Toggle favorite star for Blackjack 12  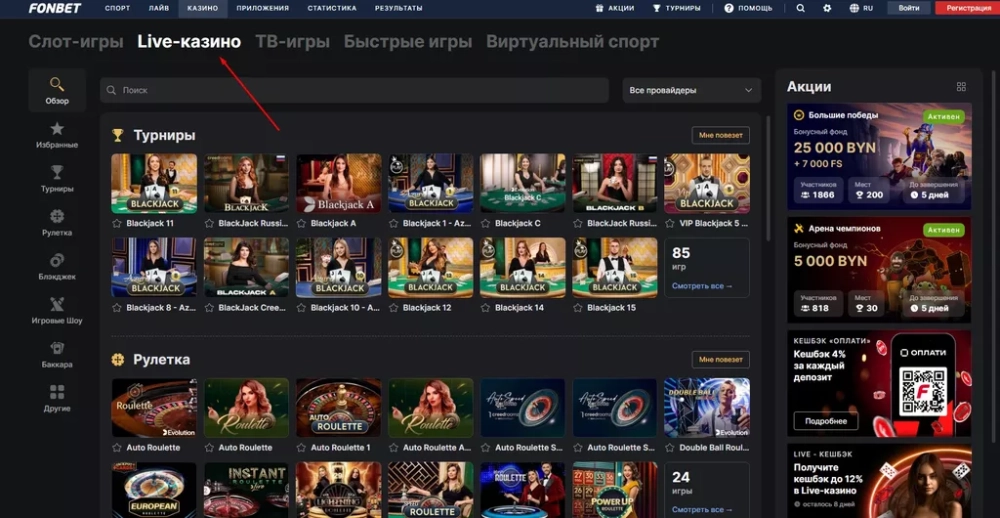tap(394, 308)
